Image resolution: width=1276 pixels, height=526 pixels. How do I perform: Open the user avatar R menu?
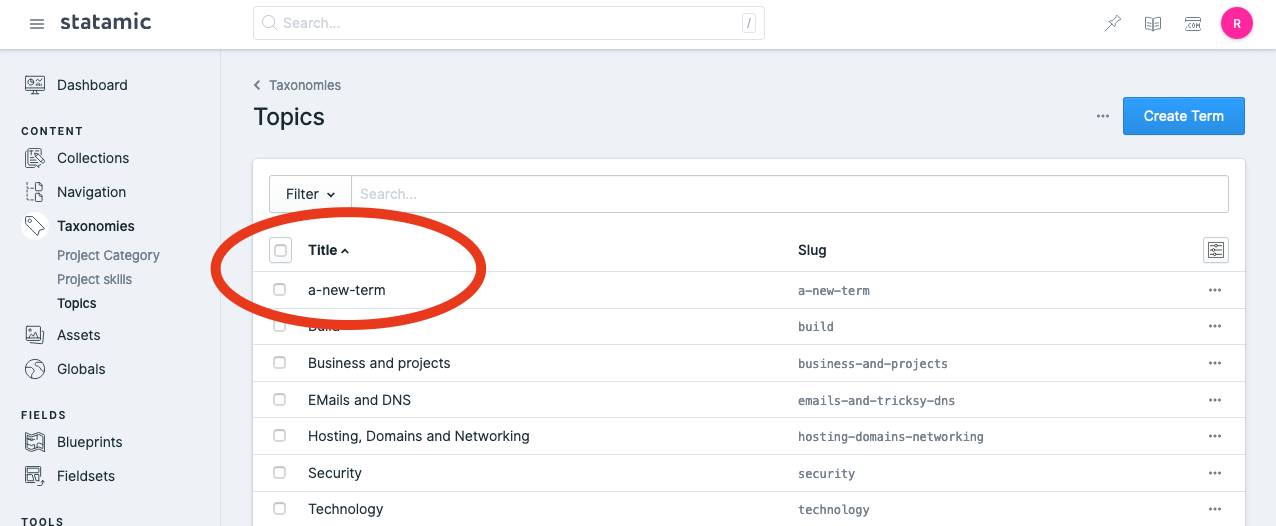[1237, 24]
